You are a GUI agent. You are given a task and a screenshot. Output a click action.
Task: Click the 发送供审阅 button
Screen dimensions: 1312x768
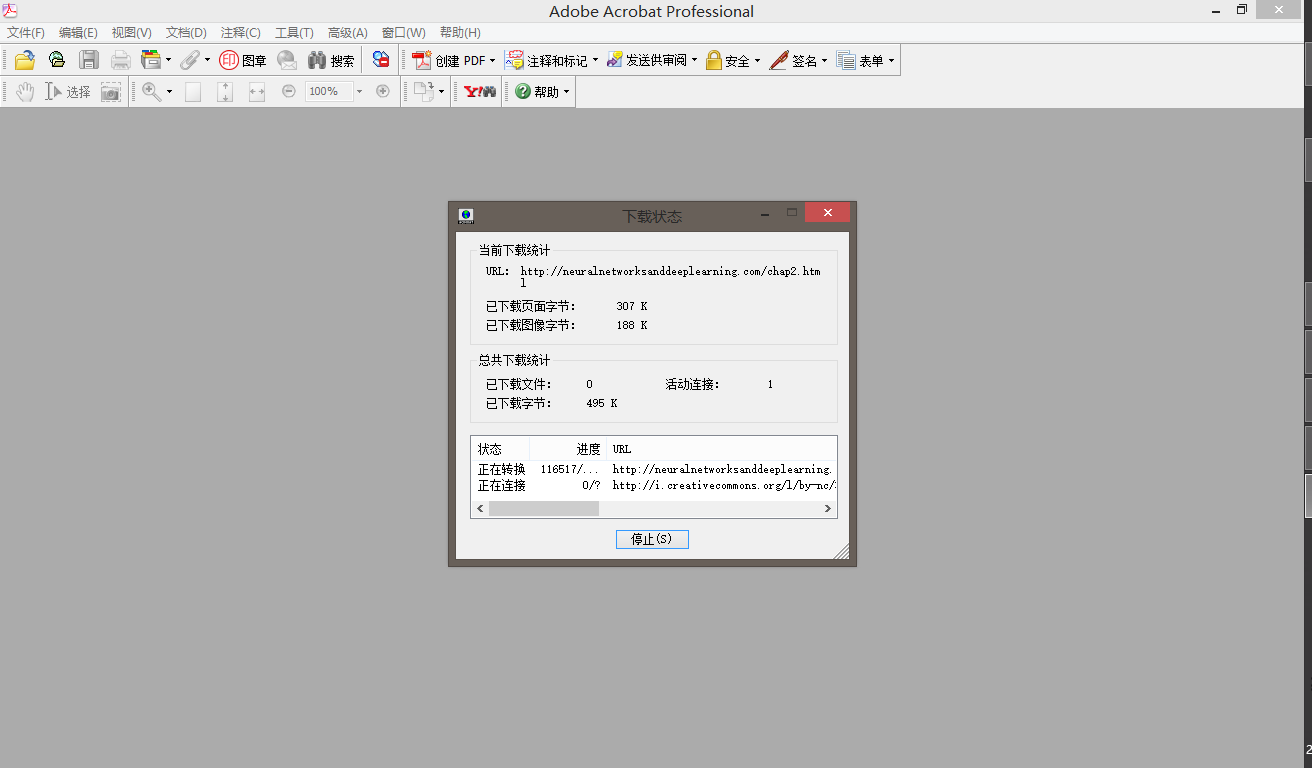pyautogui.click(x=647, y=60)
